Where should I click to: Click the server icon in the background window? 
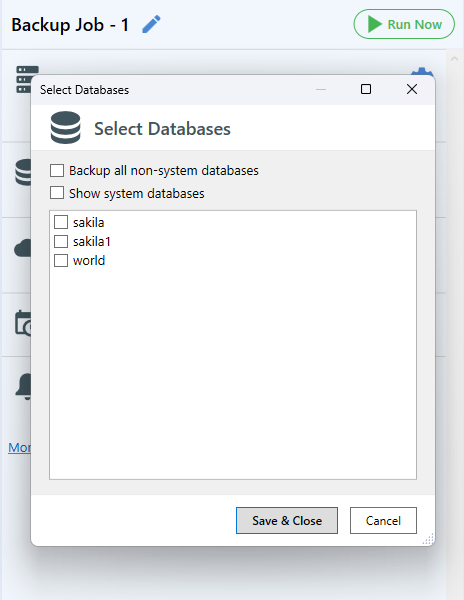click(x=24, y=79)
